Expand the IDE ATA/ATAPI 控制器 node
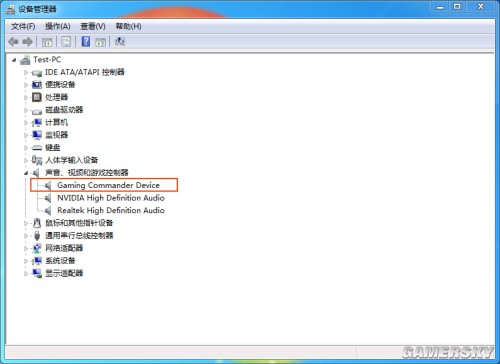The height and width of the screenshot is (364, 500). coord(26,72)
